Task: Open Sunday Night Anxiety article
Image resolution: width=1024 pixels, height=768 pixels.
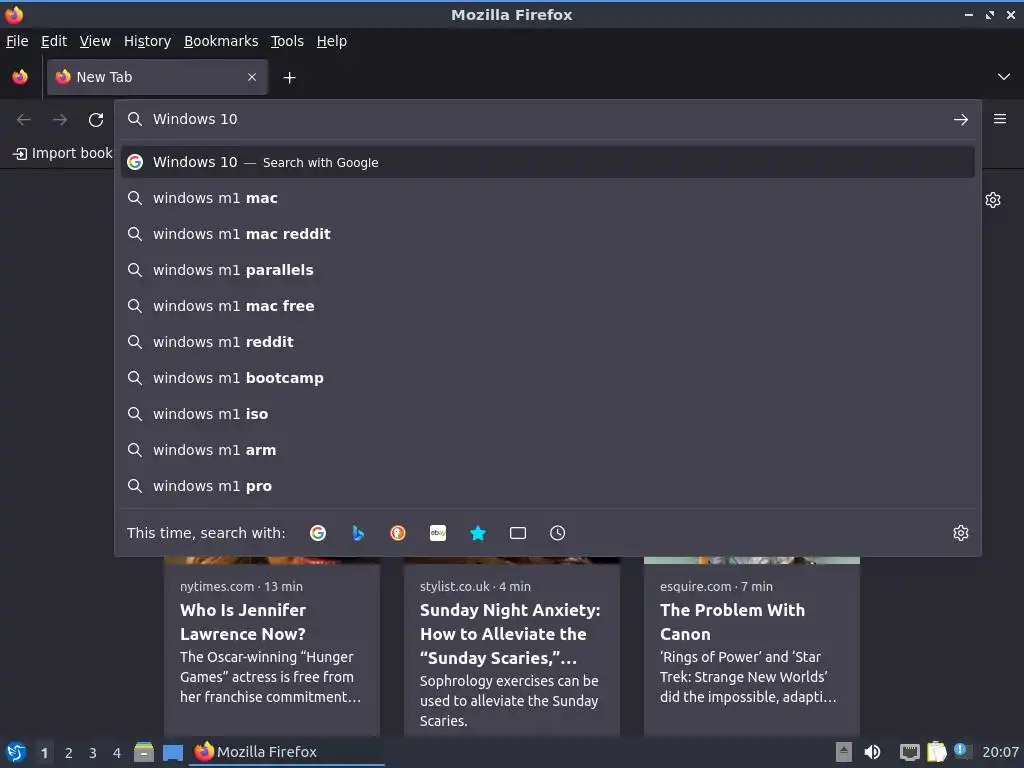Action: [x=510, y=633]
